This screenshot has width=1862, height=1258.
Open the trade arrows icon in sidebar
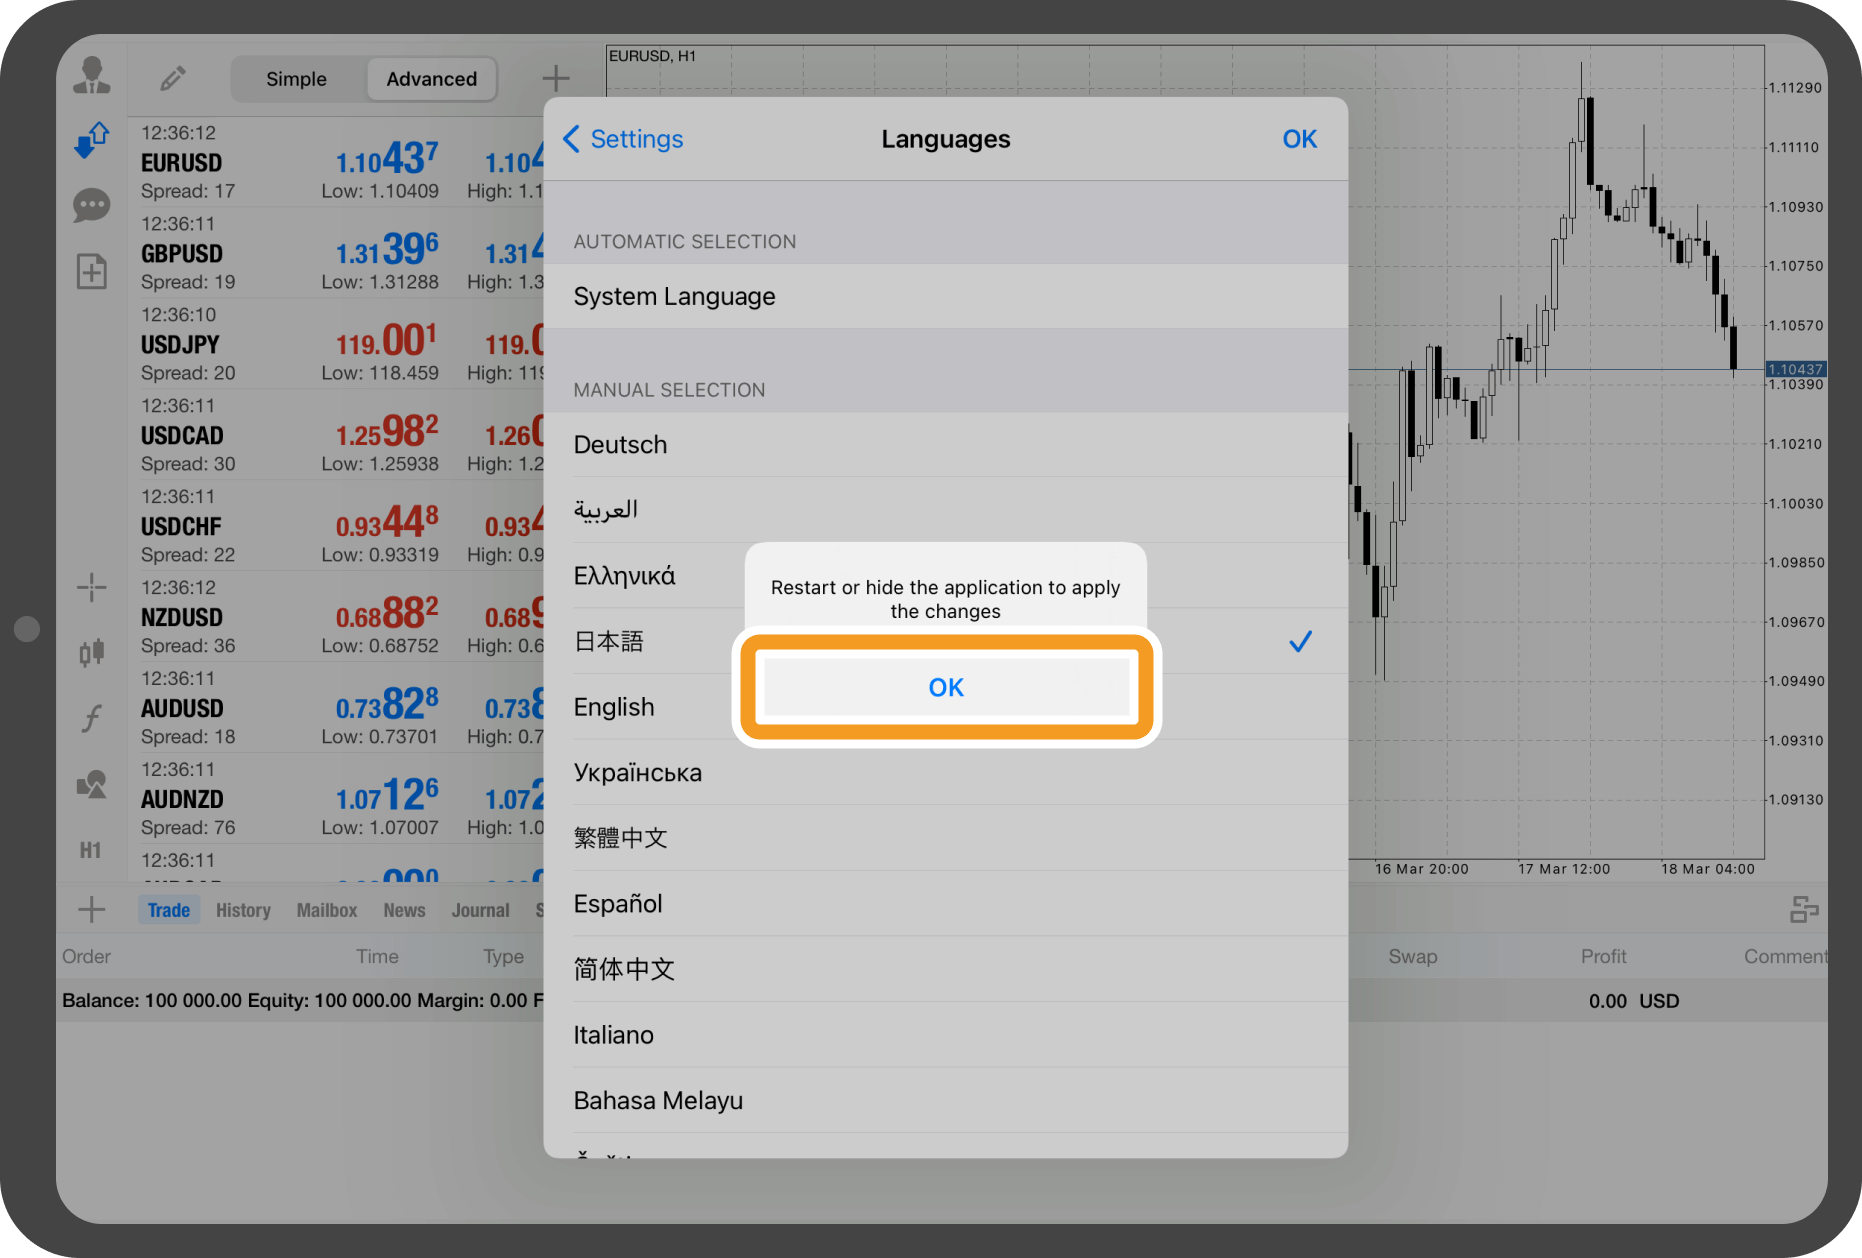(92, 140)
